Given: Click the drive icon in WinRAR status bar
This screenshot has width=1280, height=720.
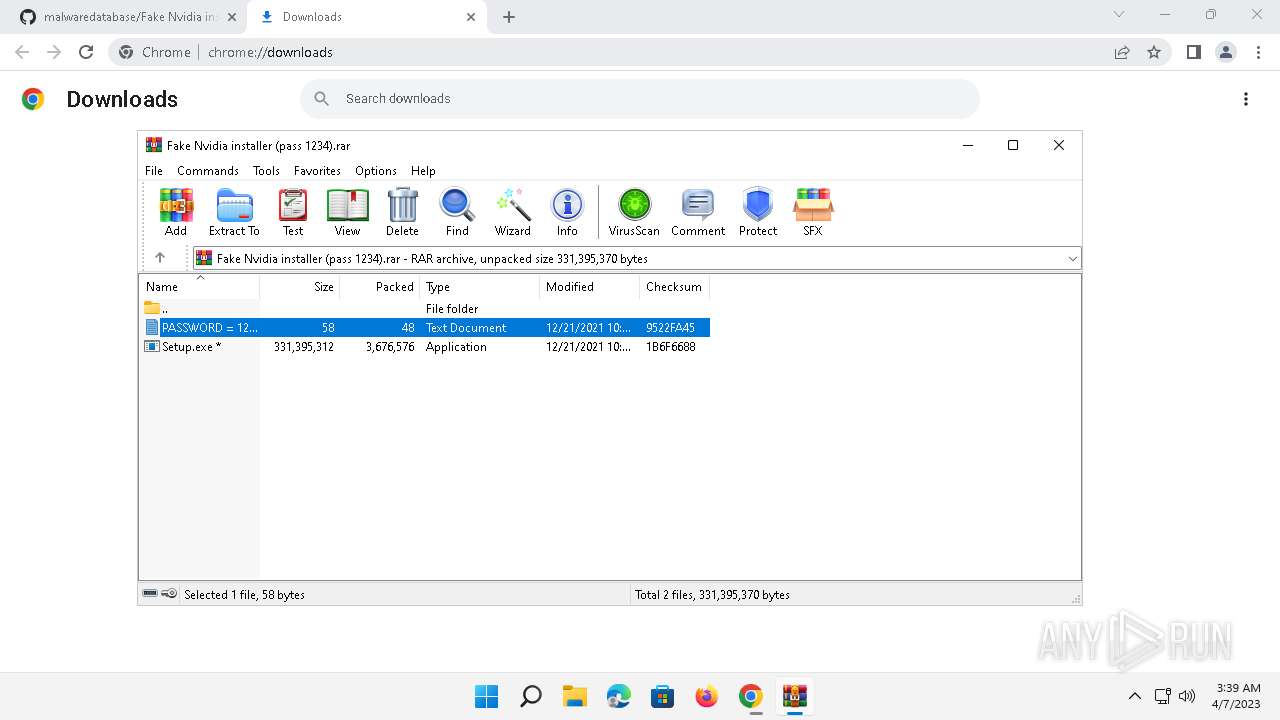Looking at the screenshot, I should click(x=150, y=594).
